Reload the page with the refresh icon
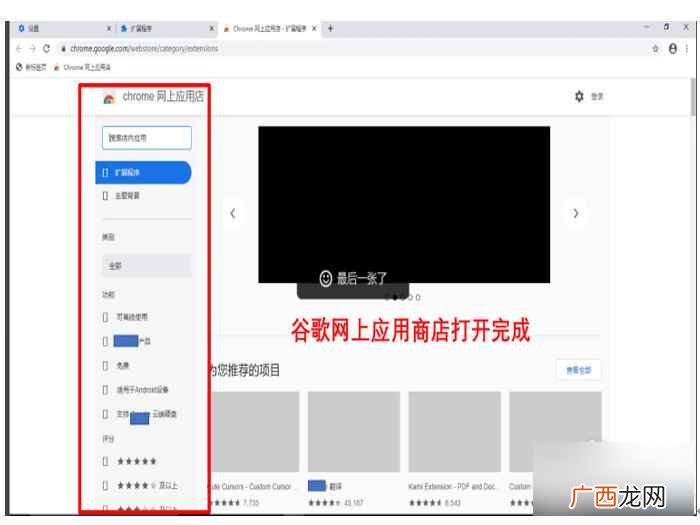The width and height of the screenshot is (700, 525). click(x=46, y=48)
